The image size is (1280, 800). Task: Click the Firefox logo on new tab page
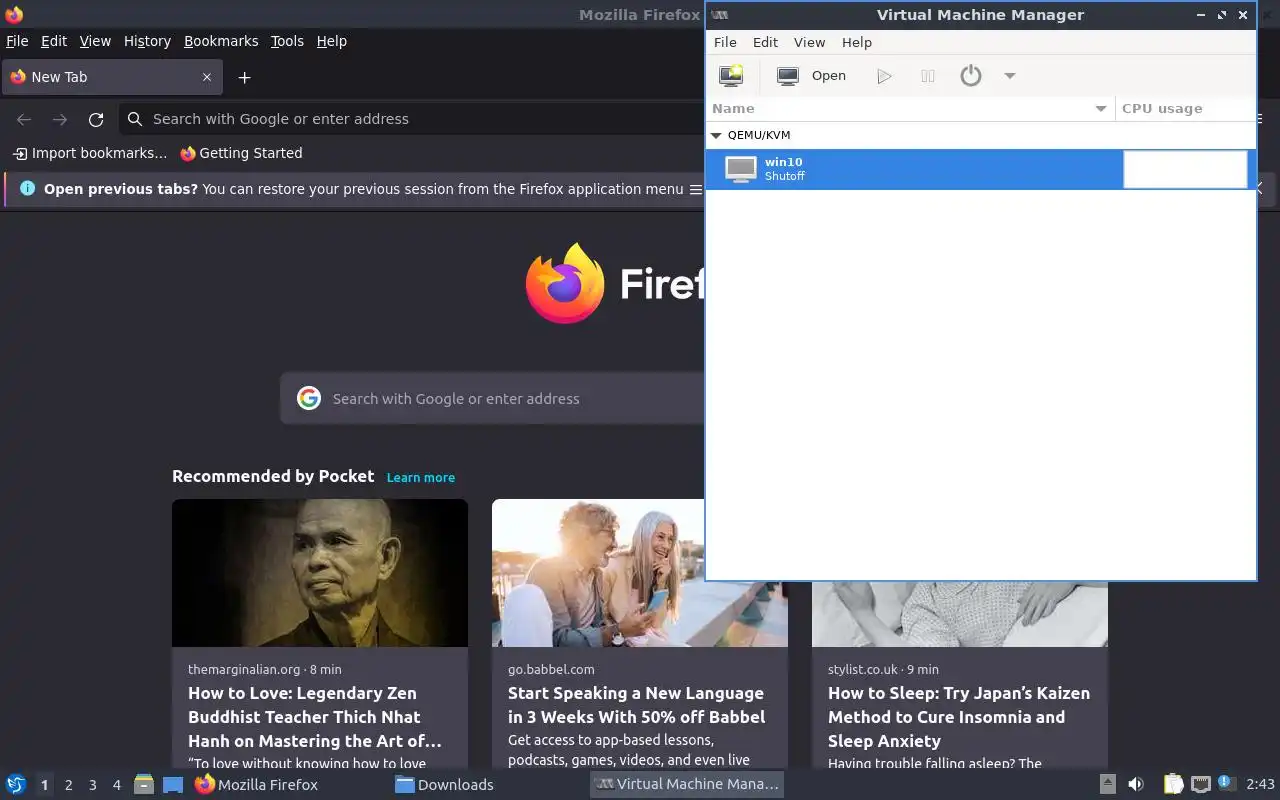point(565,284)
